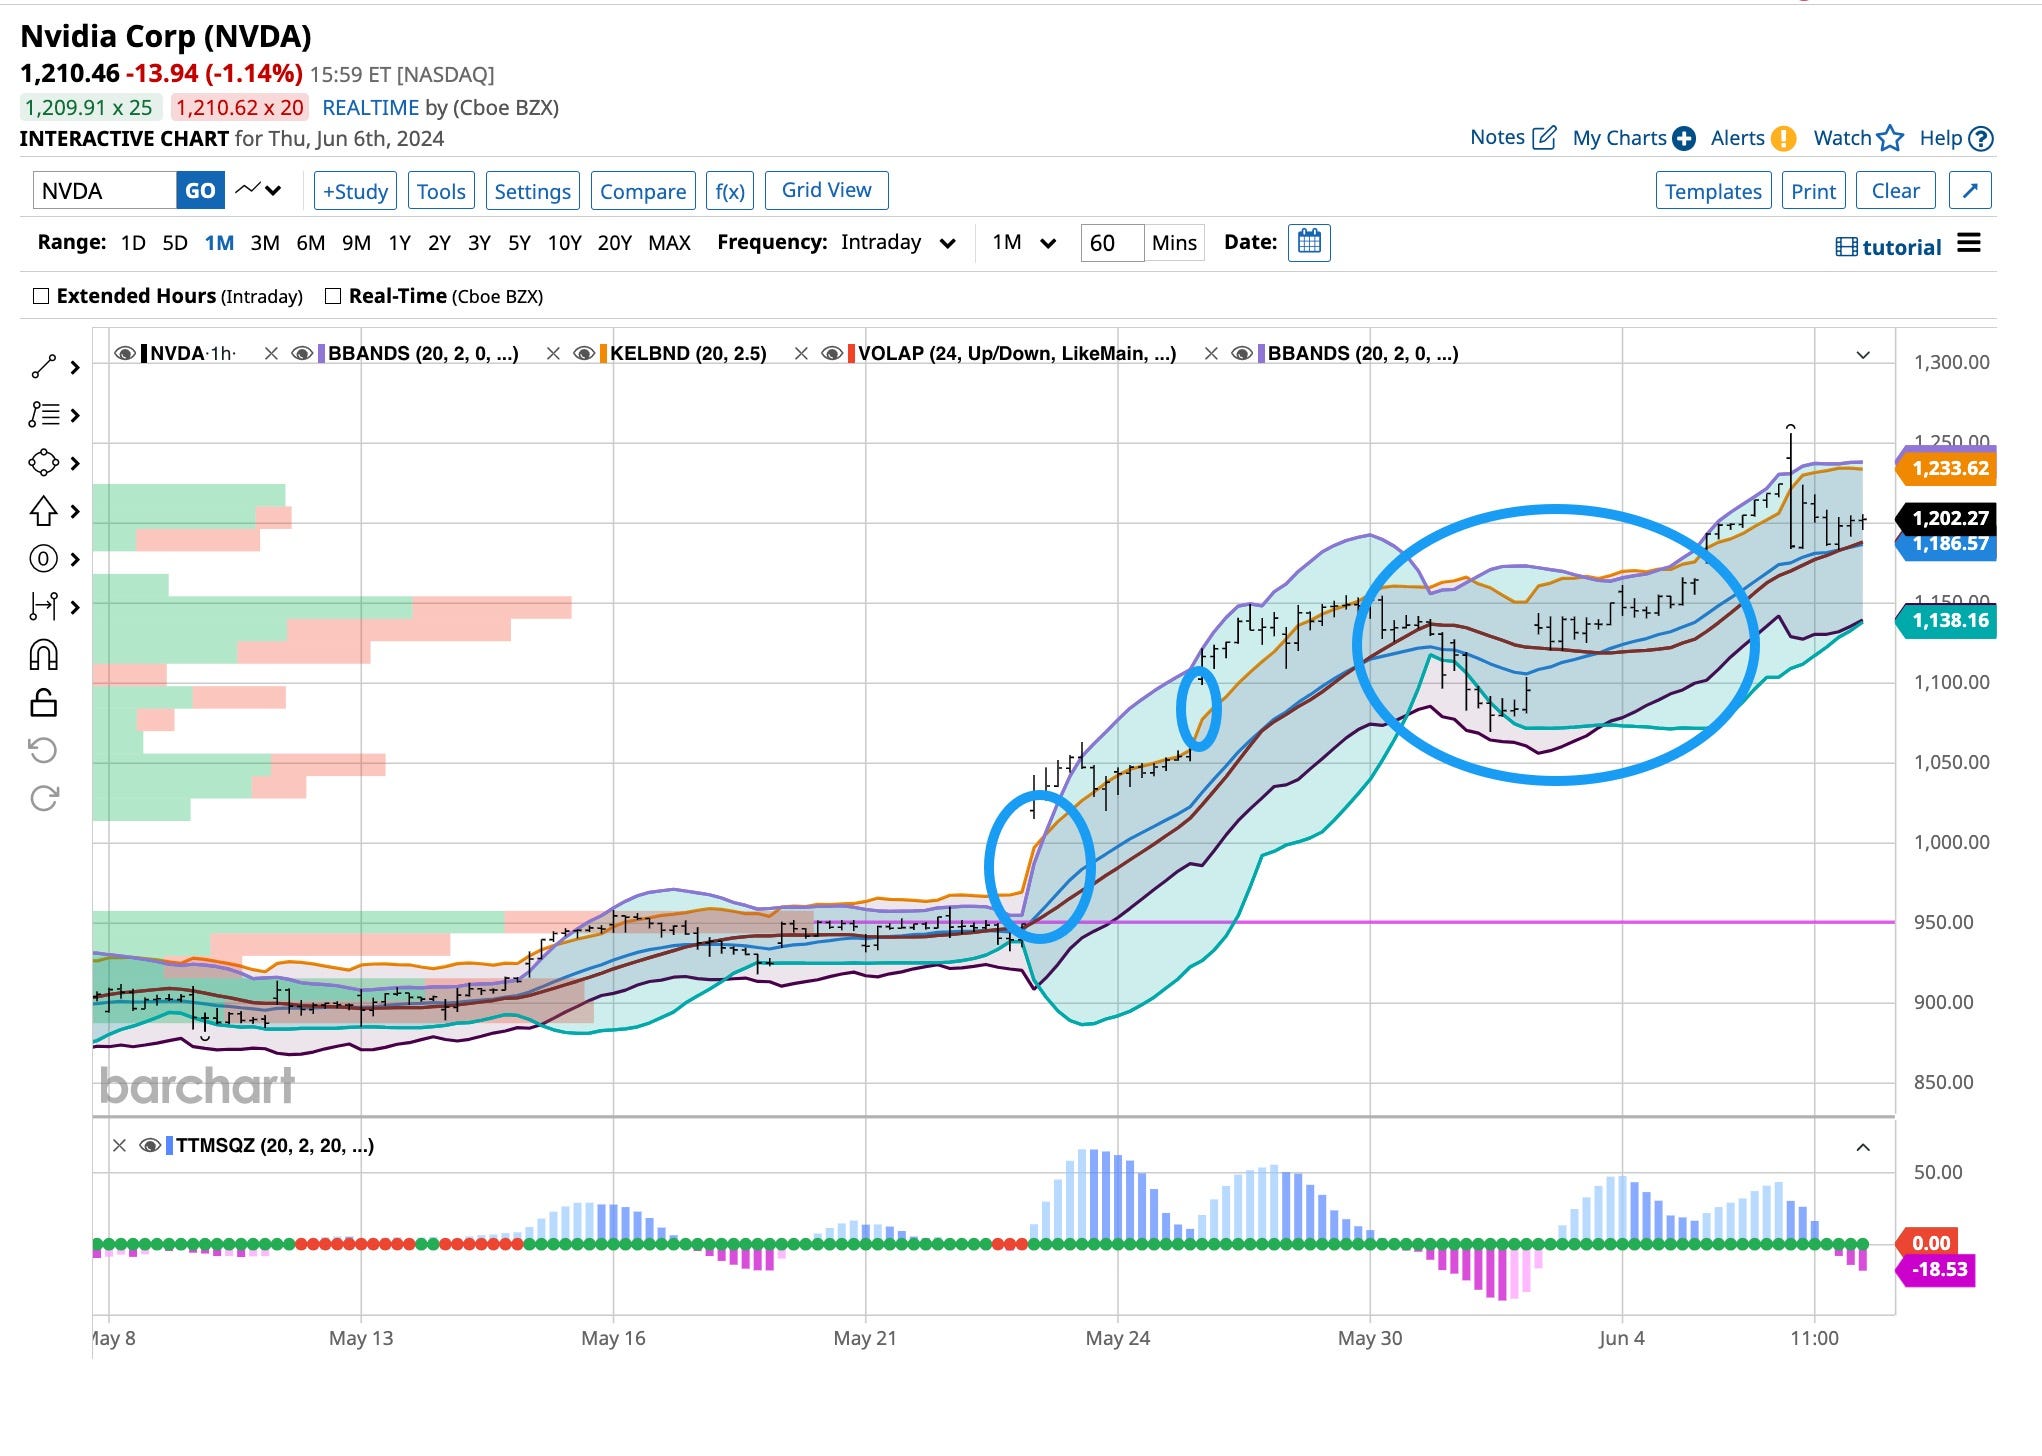
Task: Click the 60 minutes interval field
Action: (x=1112, y=243)
